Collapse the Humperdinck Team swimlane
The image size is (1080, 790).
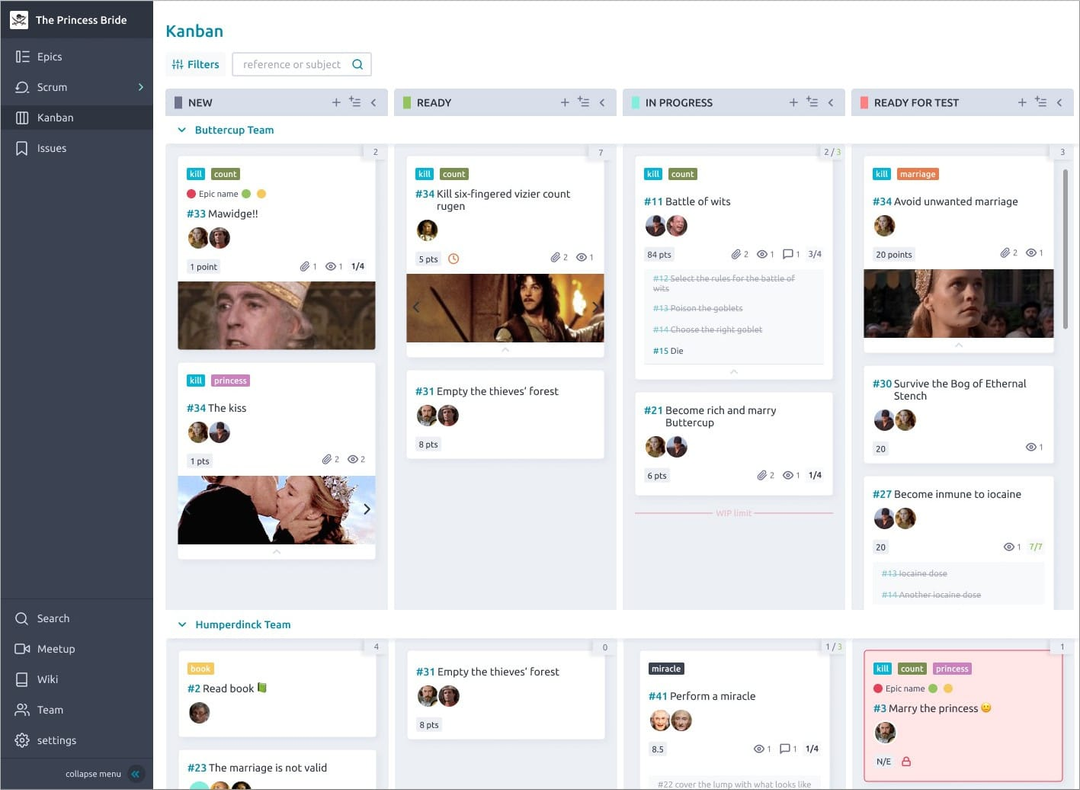(x=182, y=624)
